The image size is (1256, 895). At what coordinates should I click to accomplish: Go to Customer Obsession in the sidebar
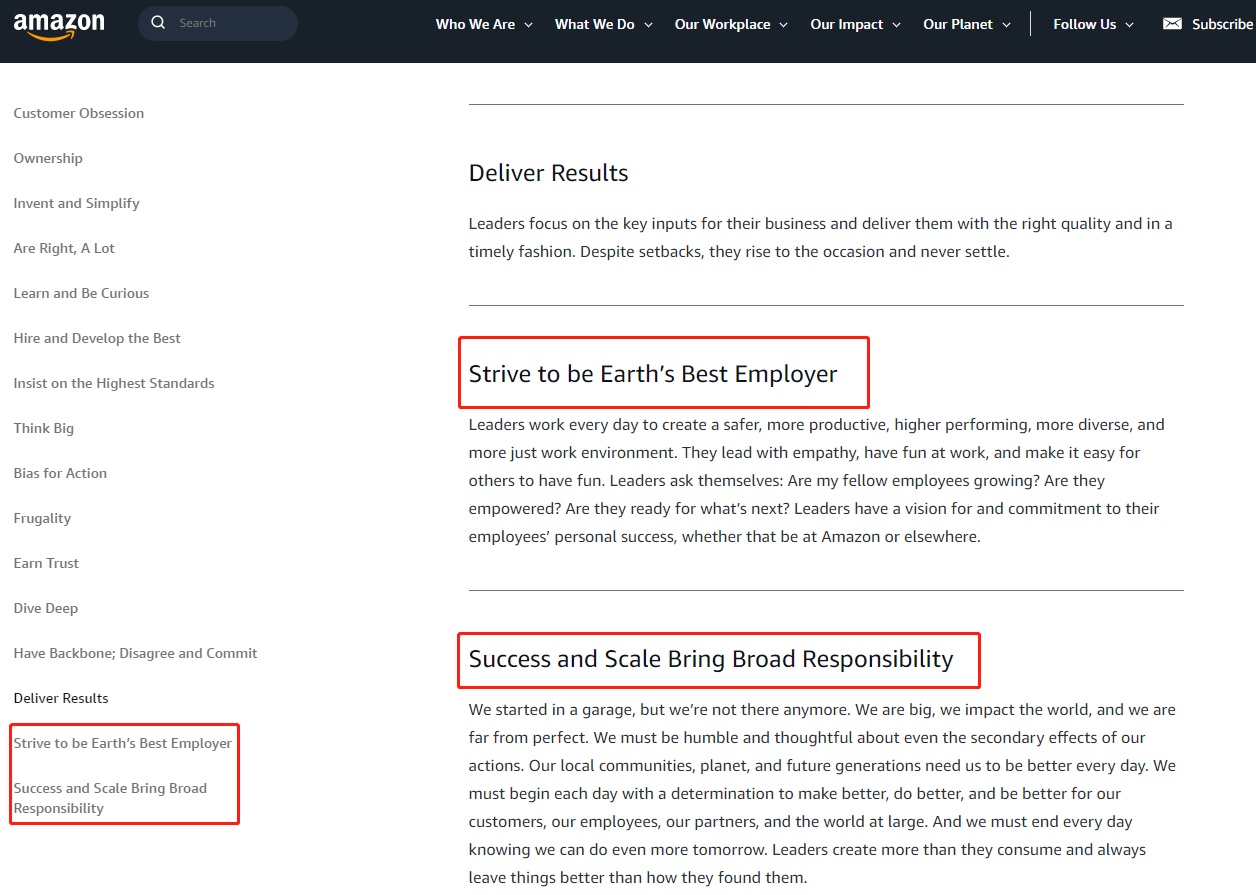click(x=79, y=113)
